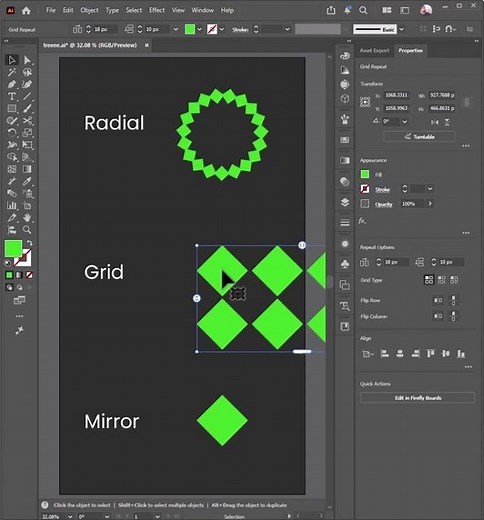Apply vertical align top in Align section

(430, 354)
